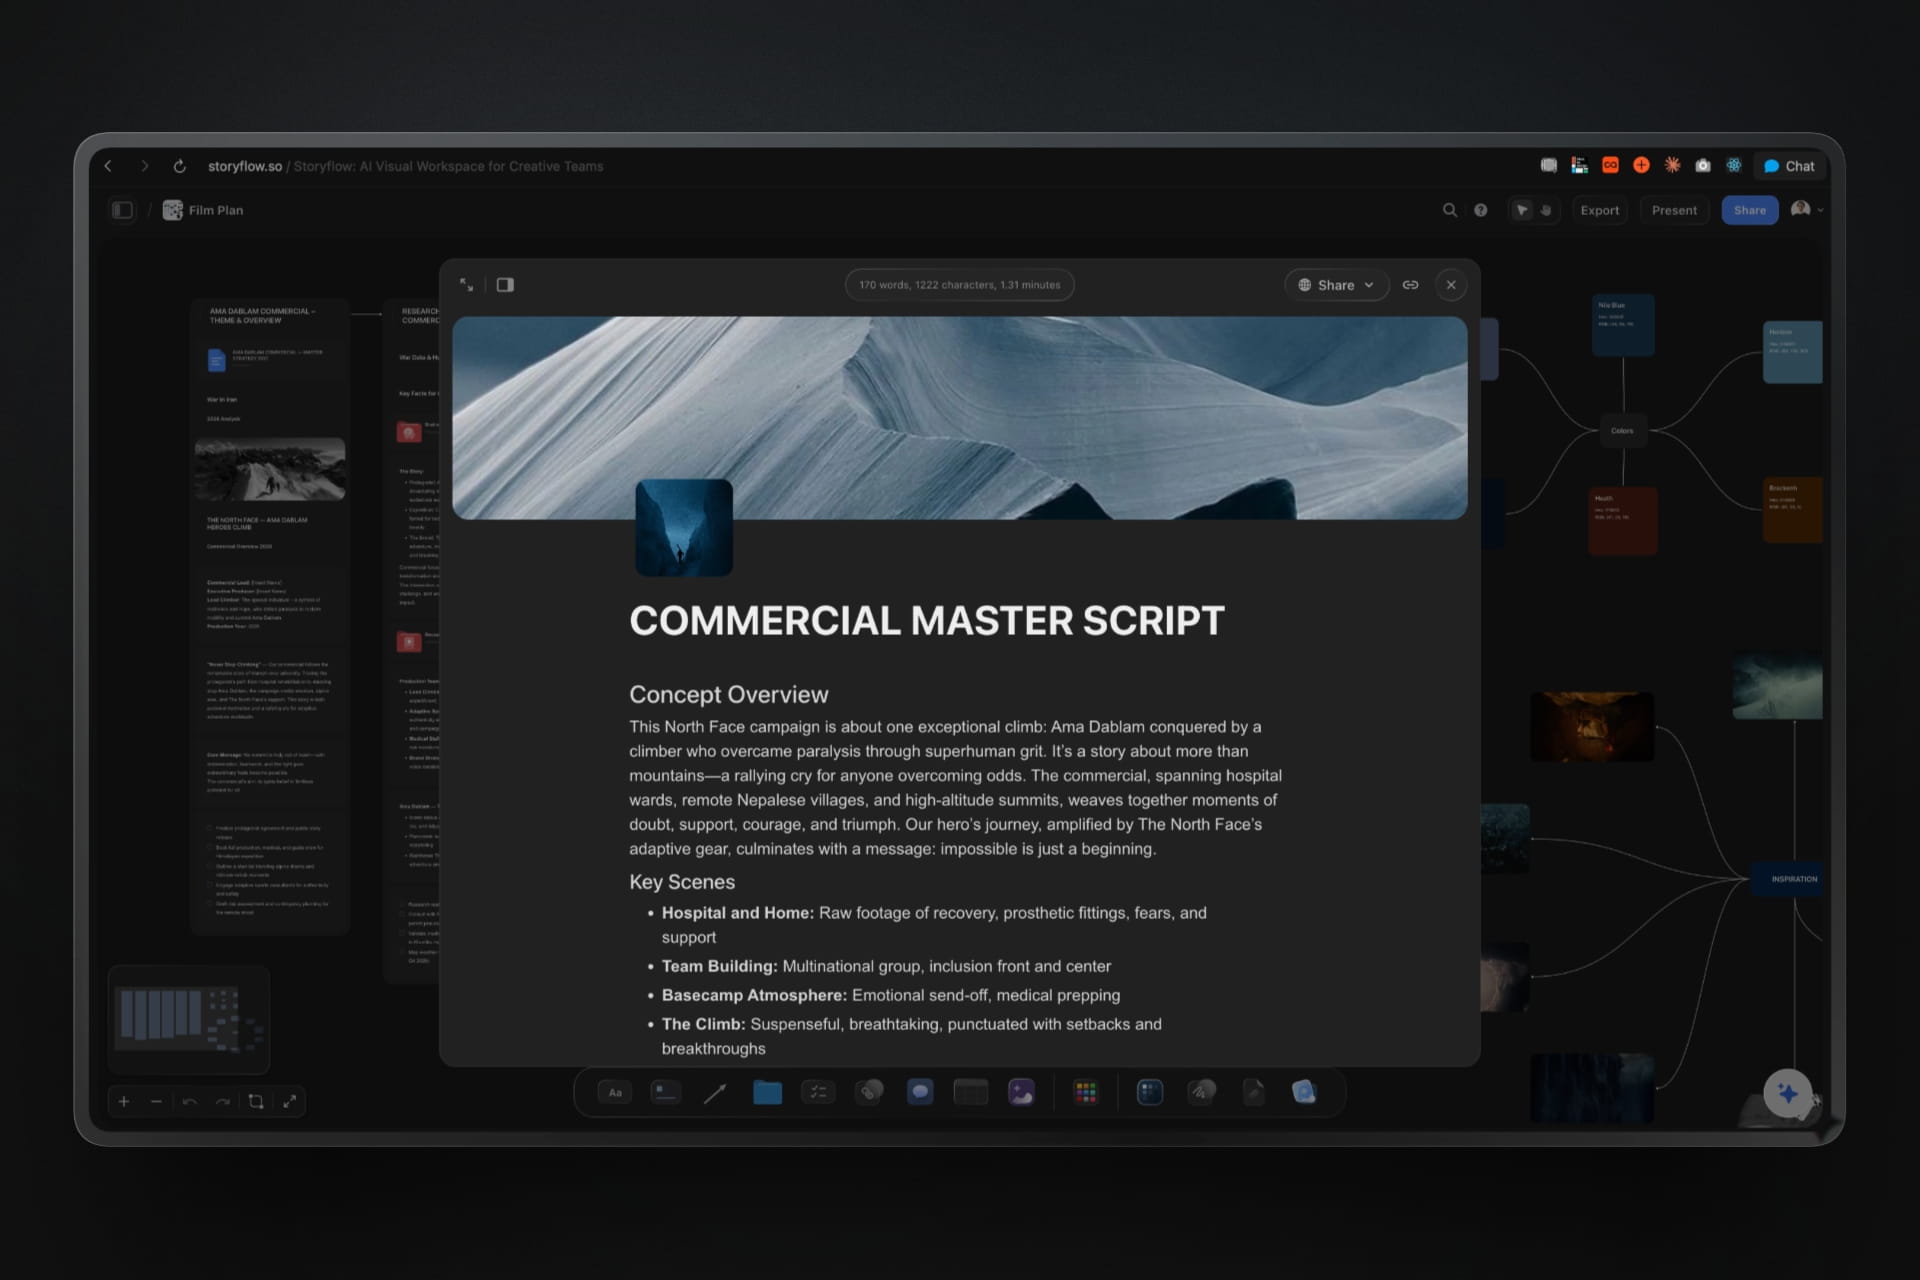Image resolution: width=1920 pixels, height=1280 pixels.
Task: Click the word count statistics pill
Action: [960, 285]
